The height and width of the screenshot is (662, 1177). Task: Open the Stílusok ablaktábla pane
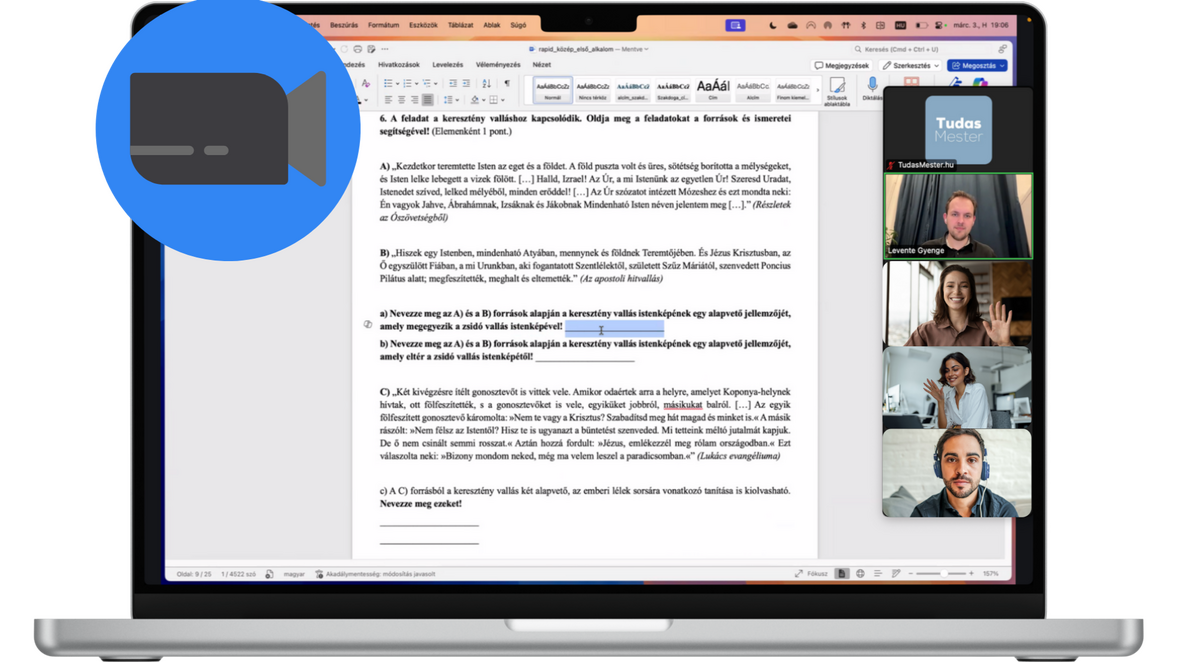pyautogui.click(x=837, y=90)
